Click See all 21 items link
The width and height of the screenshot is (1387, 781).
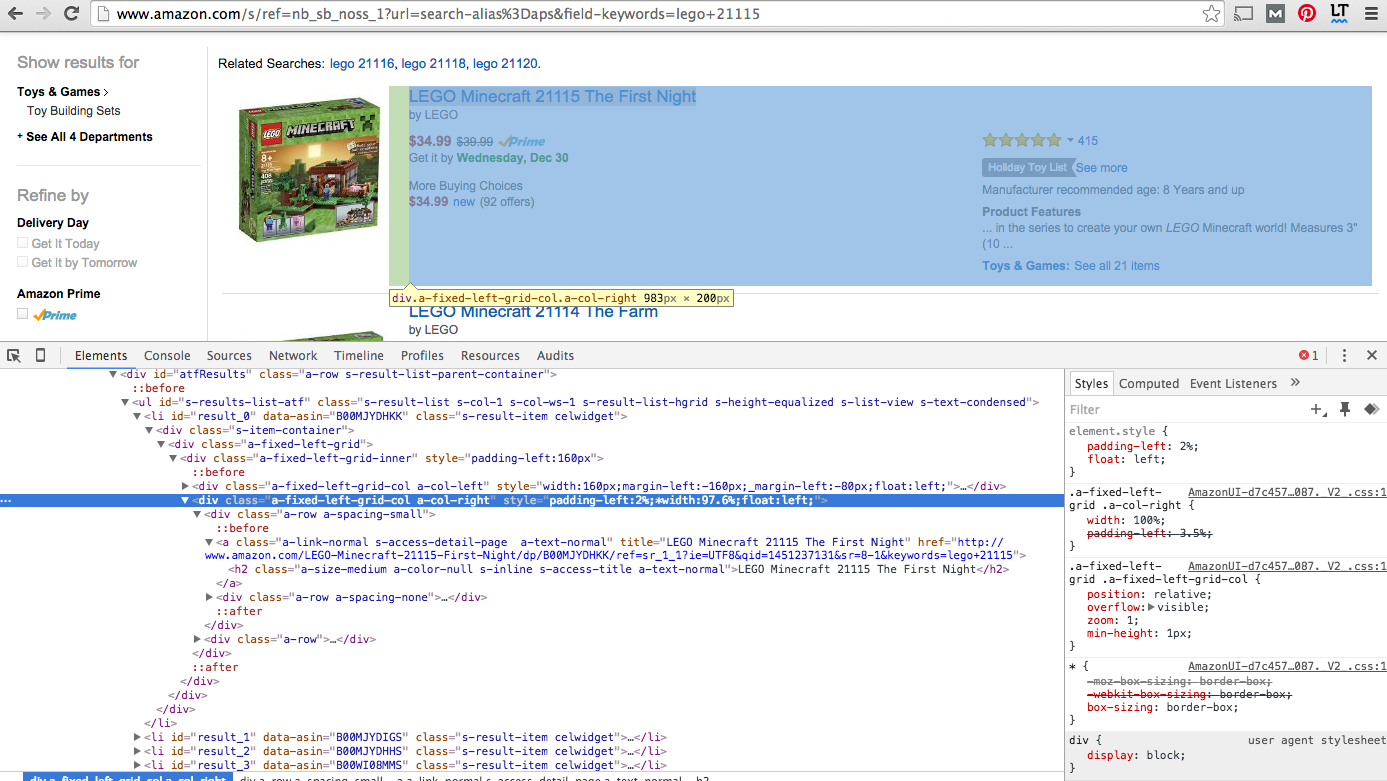pyautogui.click(x=1117, y=266)
